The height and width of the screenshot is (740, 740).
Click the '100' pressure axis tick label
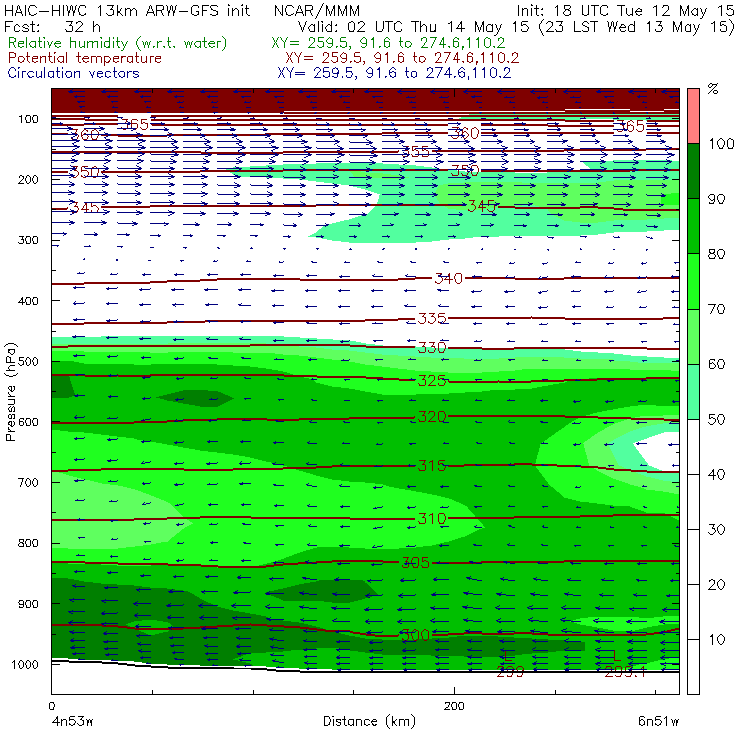(x=28, y=119)
